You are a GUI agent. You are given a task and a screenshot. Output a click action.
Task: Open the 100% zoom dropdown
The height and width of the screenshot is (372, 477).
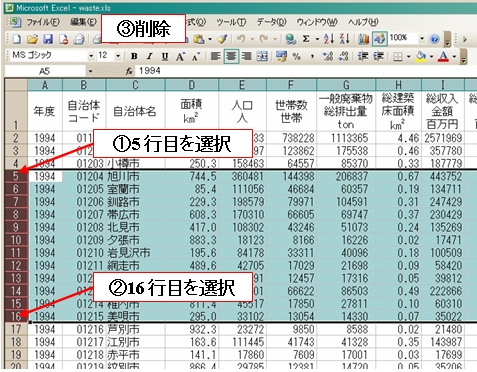point(422,39)
